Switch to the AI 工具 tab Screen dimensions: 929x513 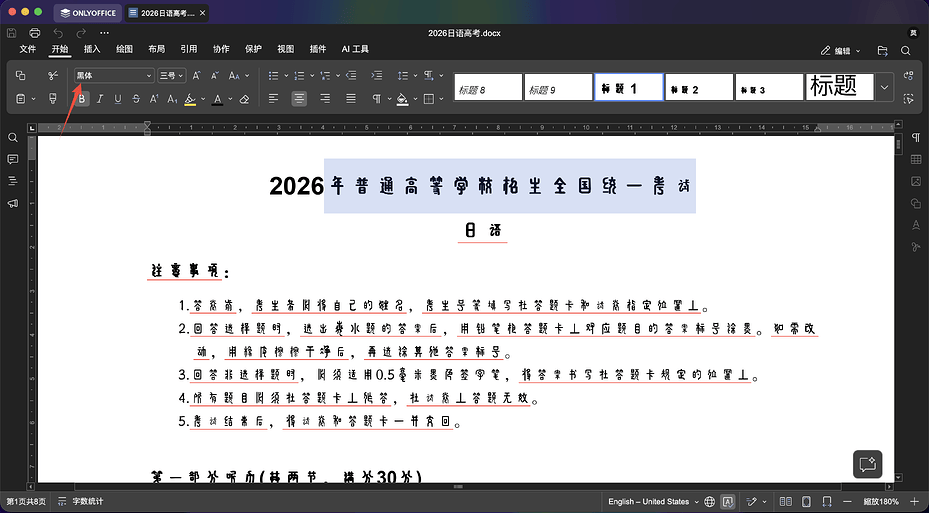coord(355,49)
